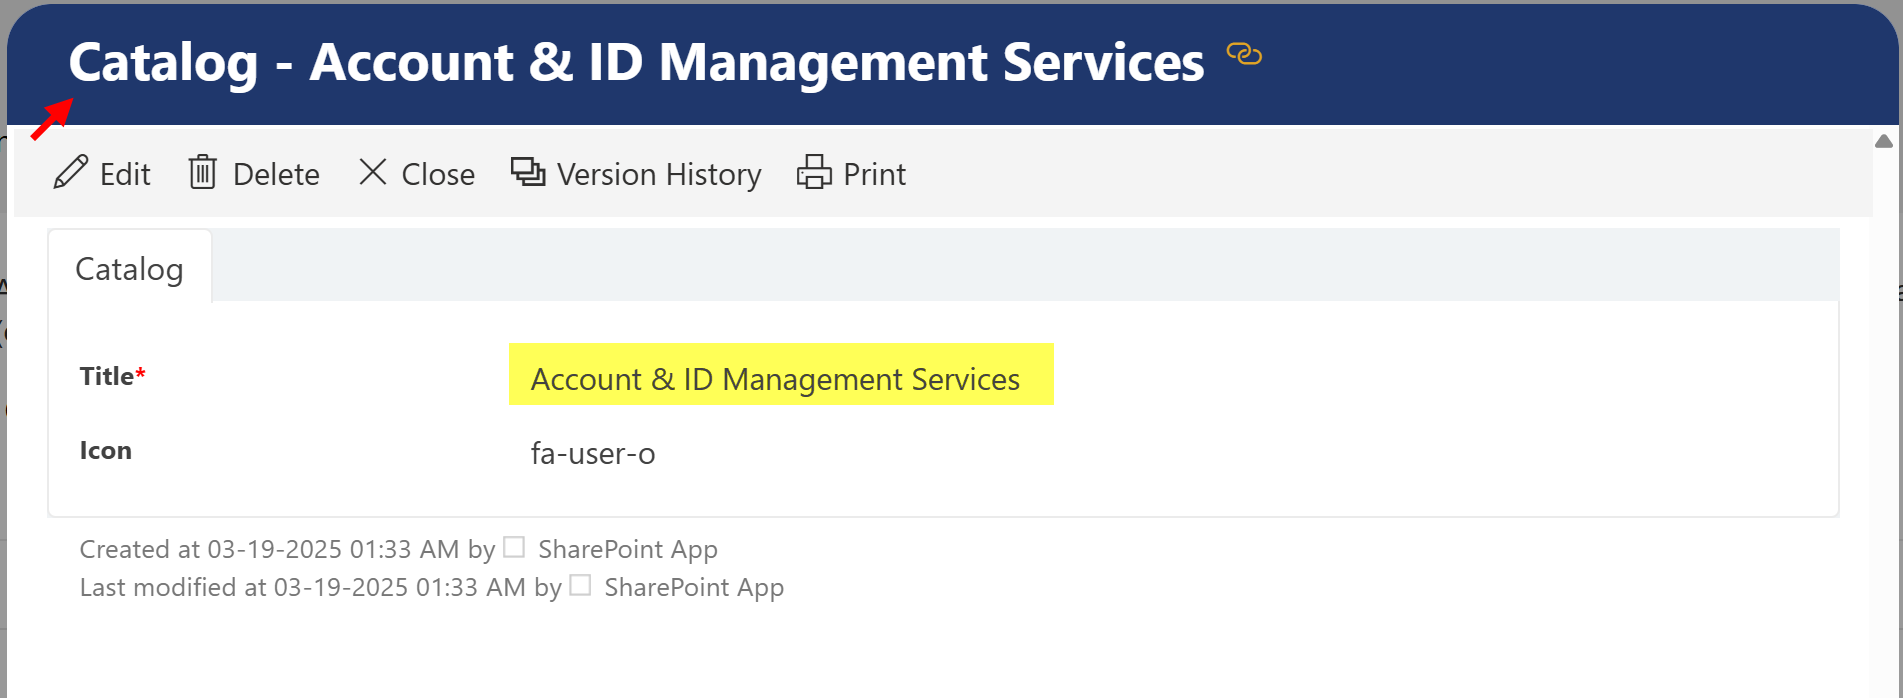Click the fa-user-o icon field value
Image resolution: width=1903 pixels, height=698 pixels.
[x=593, y=454]
